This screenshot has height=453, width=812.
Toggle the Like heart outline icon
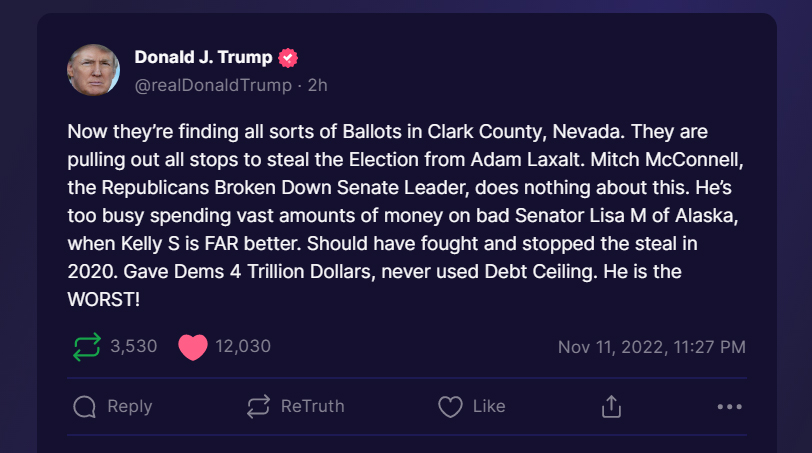click(x=451, y=406)
